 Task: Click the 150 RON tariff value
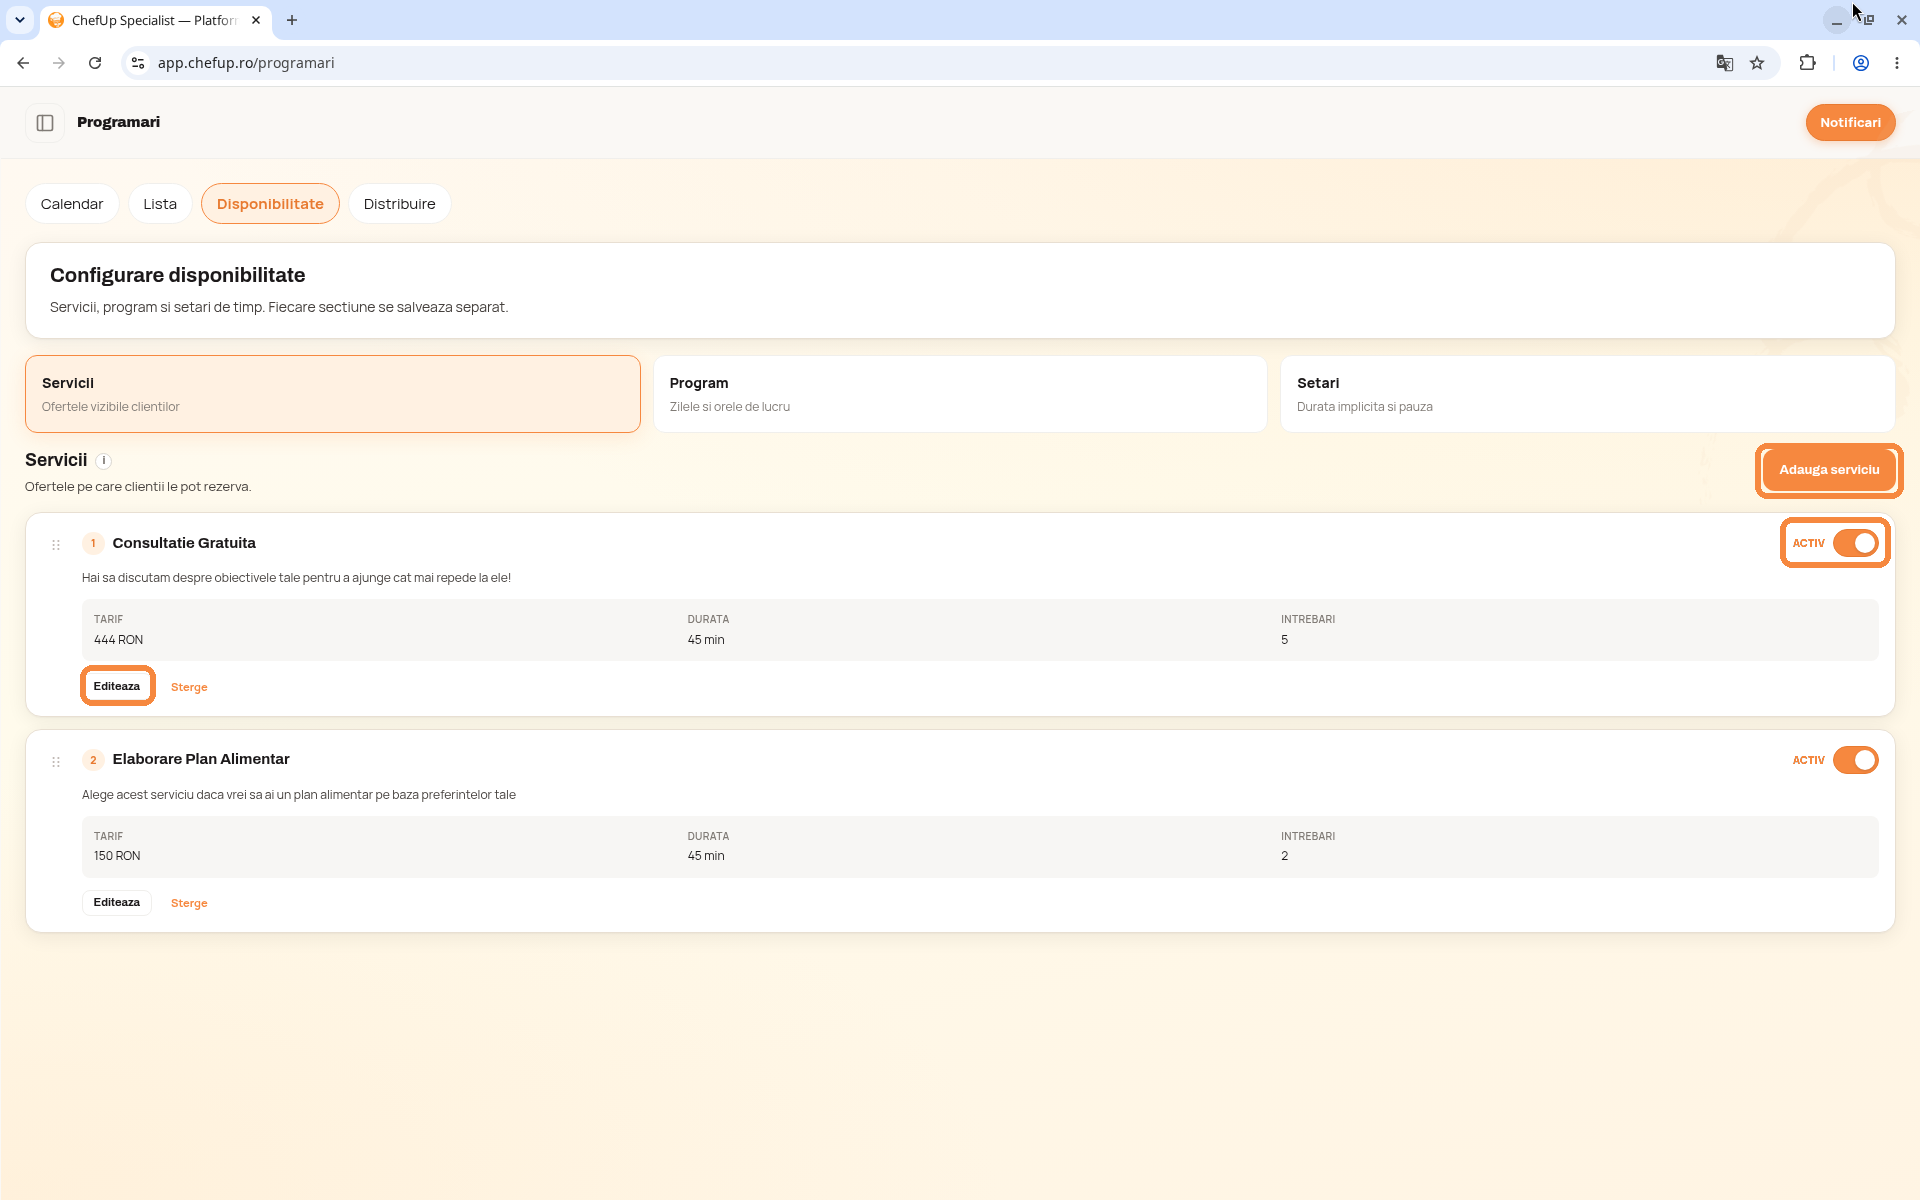pos(117,856)
